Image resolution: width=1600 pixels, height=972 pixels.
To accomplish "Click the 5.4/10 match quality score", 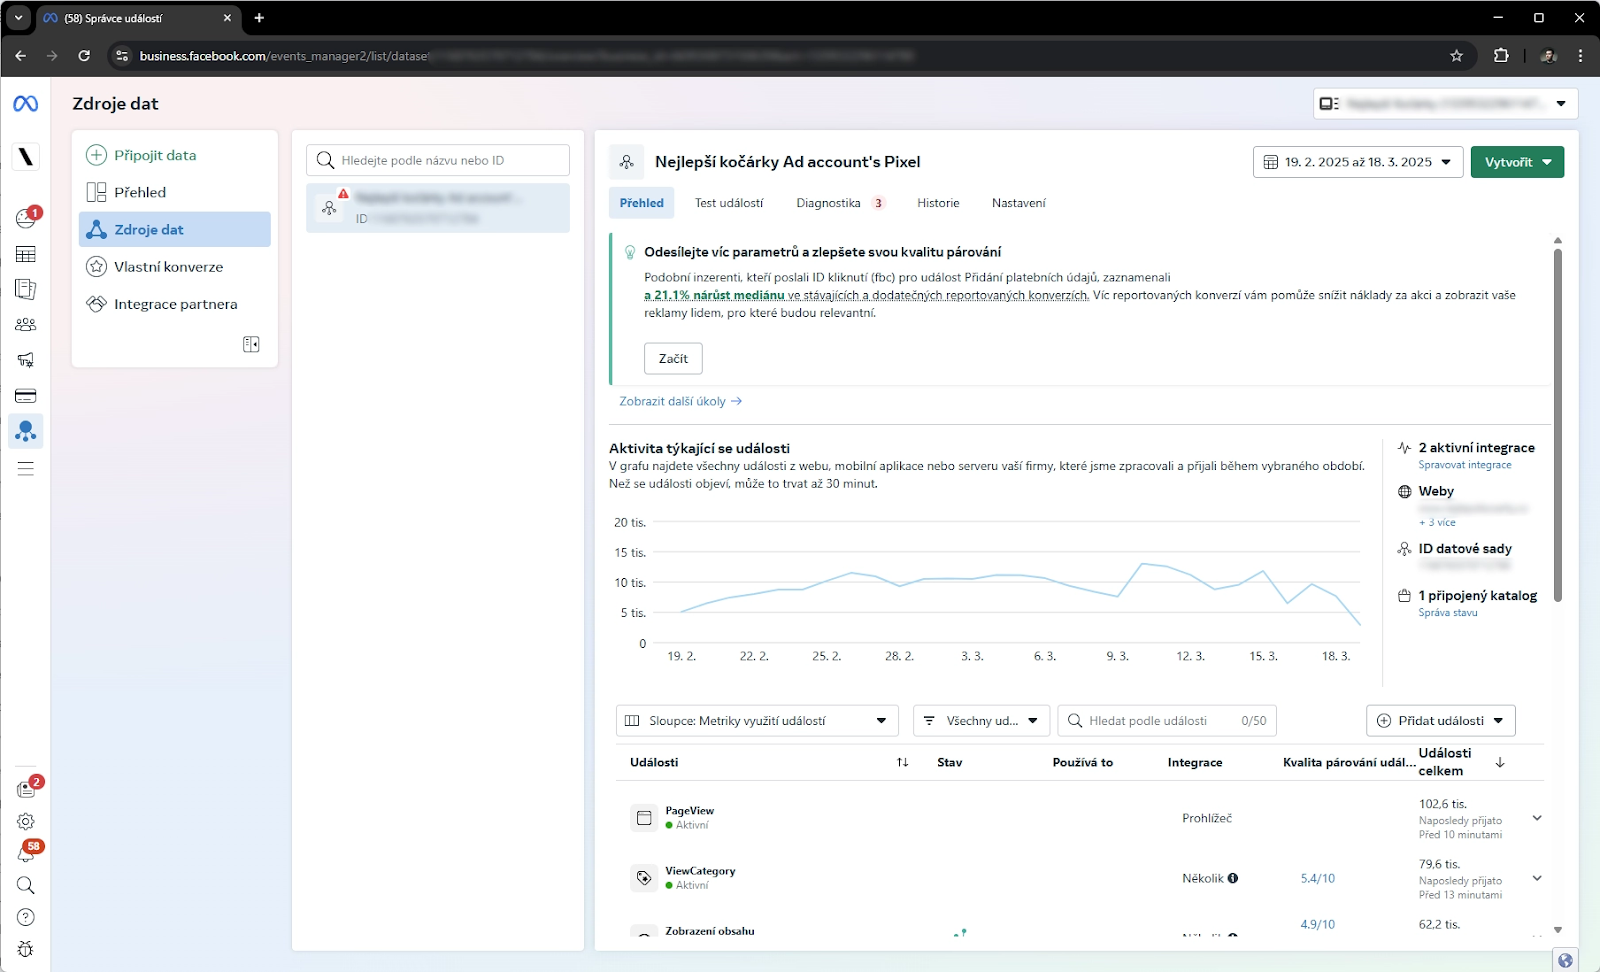I will [x=1317, y=878].
